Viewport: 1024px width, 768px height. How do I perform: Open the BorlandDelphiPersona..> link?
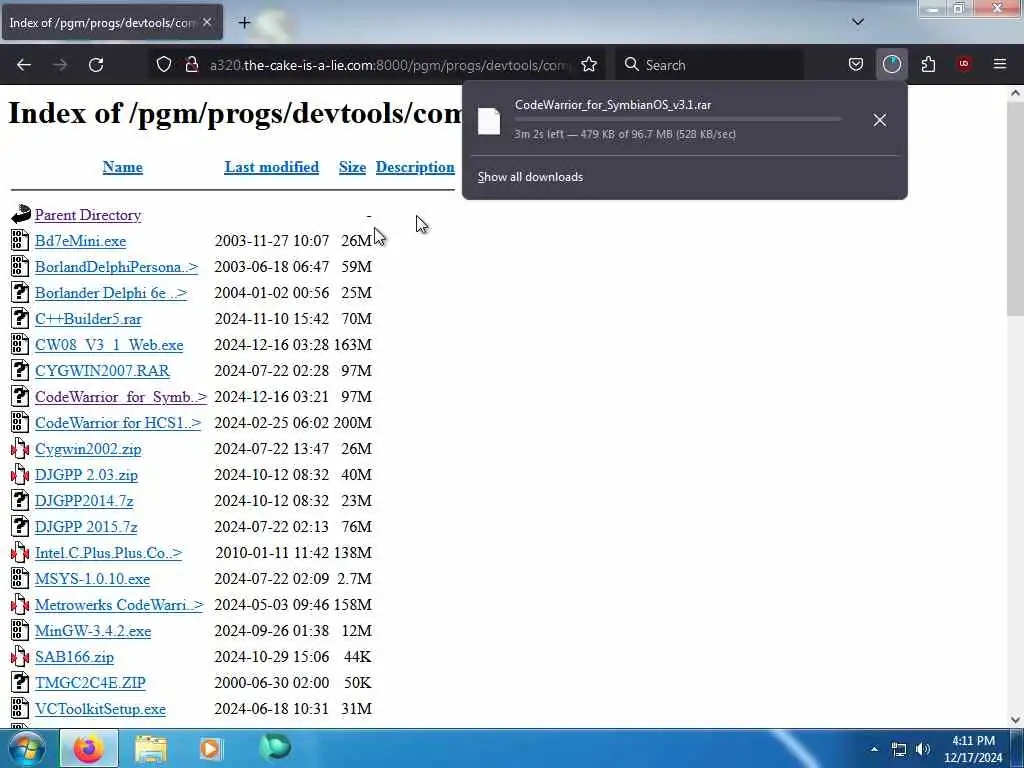116,267
